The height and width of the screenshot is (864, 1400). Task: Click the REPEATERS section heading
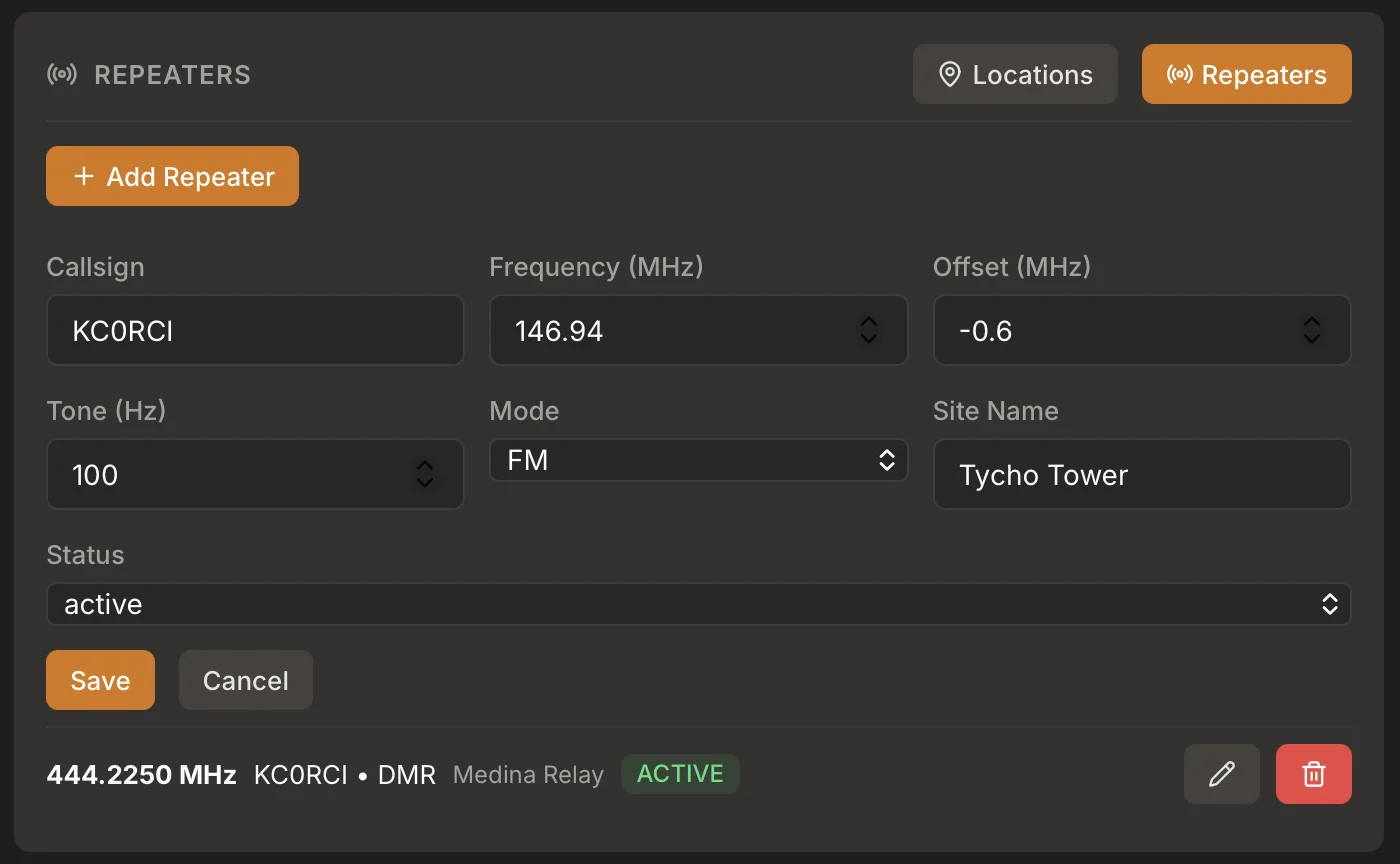click(172, 75)
